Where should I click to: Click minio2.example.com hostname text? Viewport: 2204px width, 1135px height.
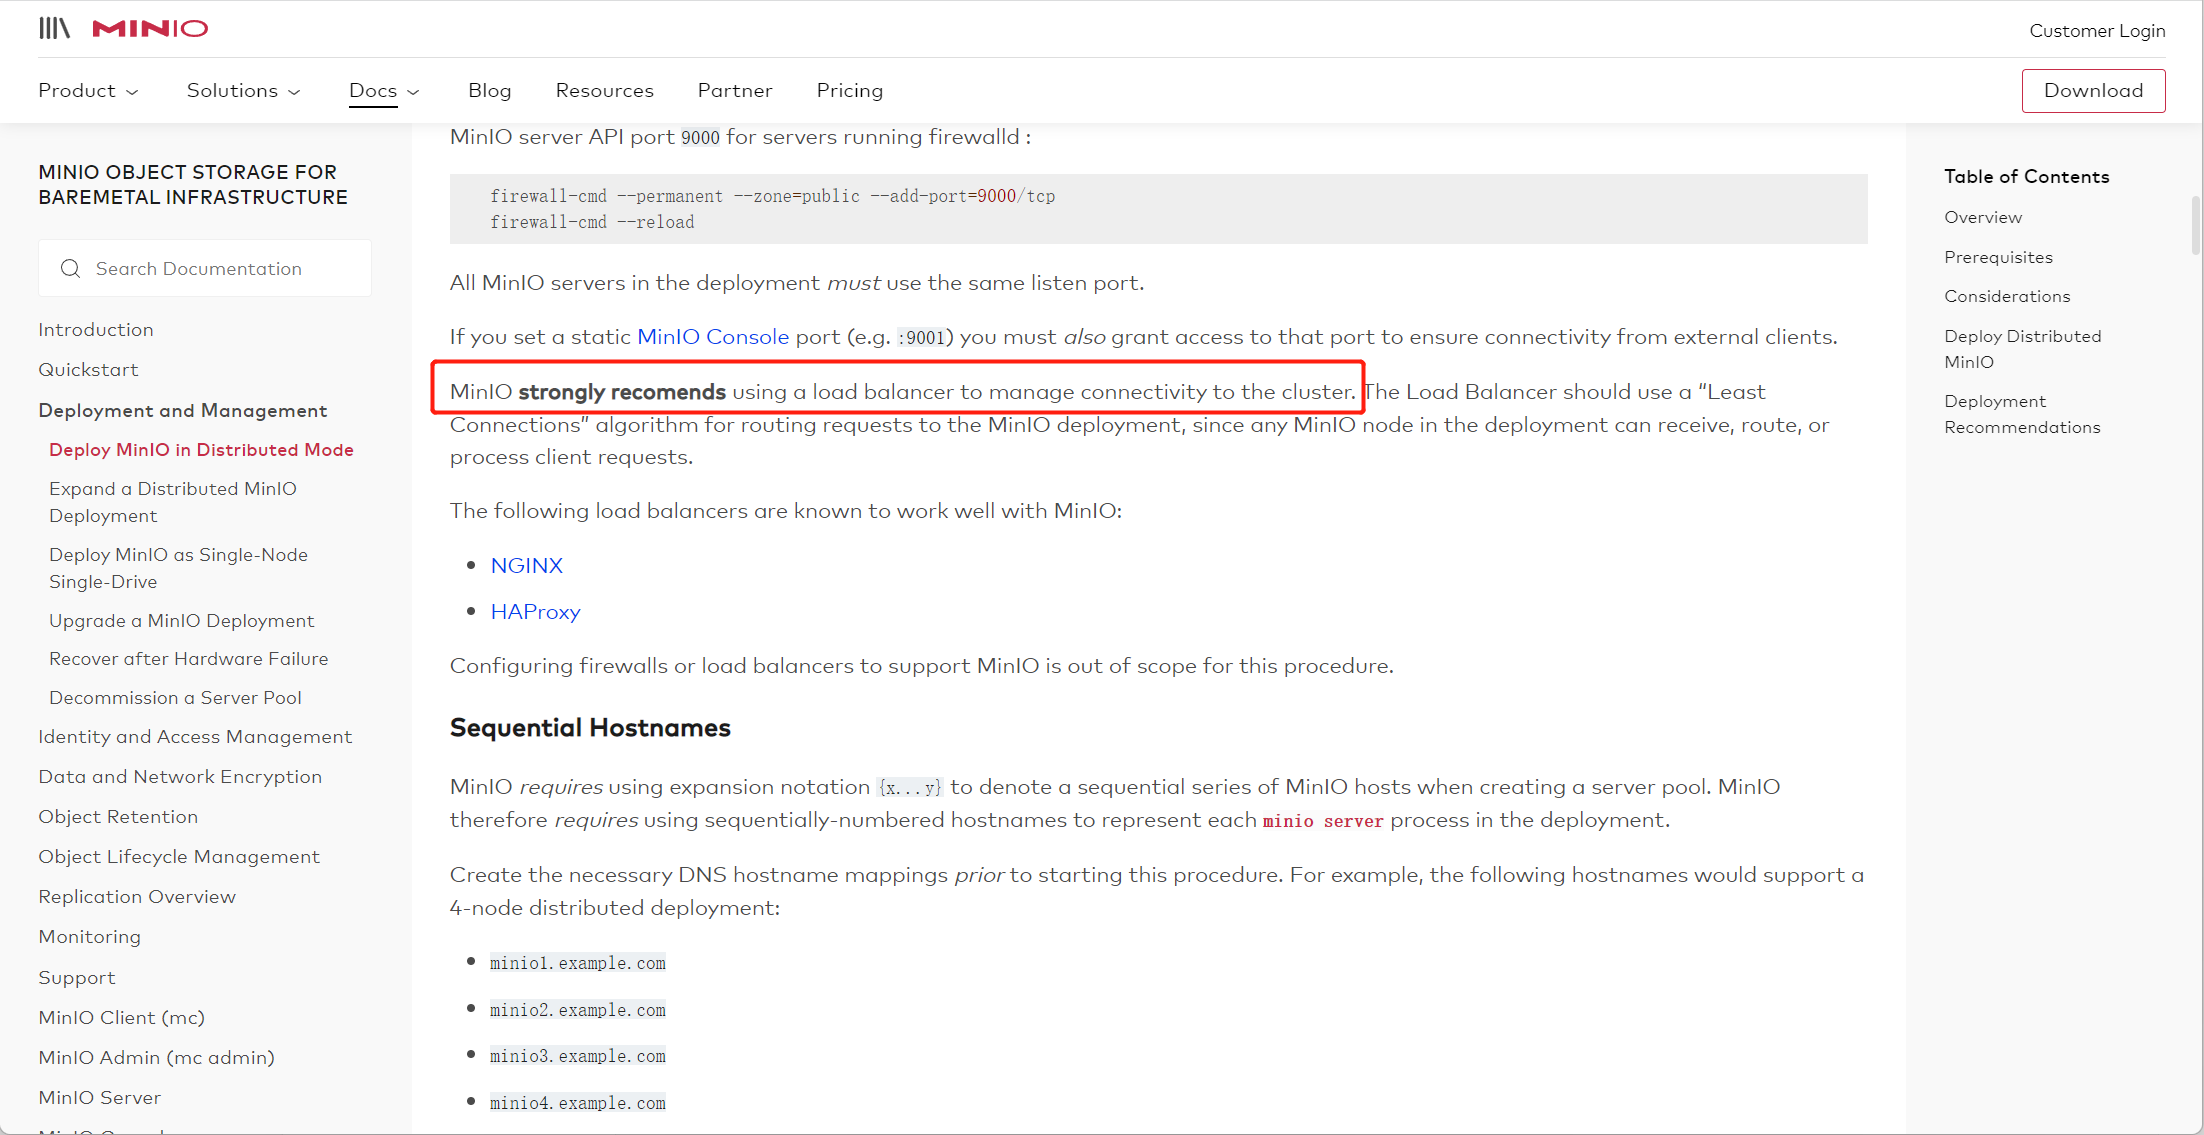tap(577, 1010)
